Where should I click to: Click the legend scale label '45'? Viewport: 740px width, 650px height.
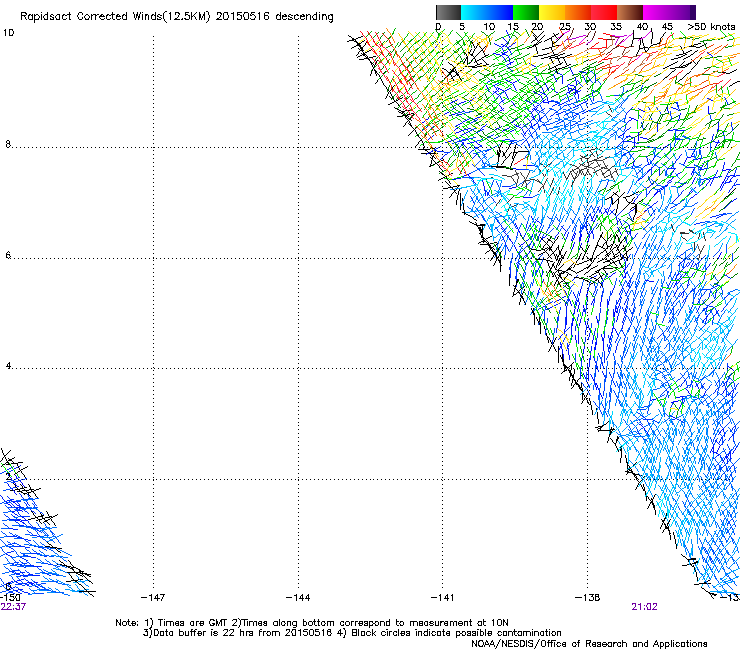coord(667,27)
